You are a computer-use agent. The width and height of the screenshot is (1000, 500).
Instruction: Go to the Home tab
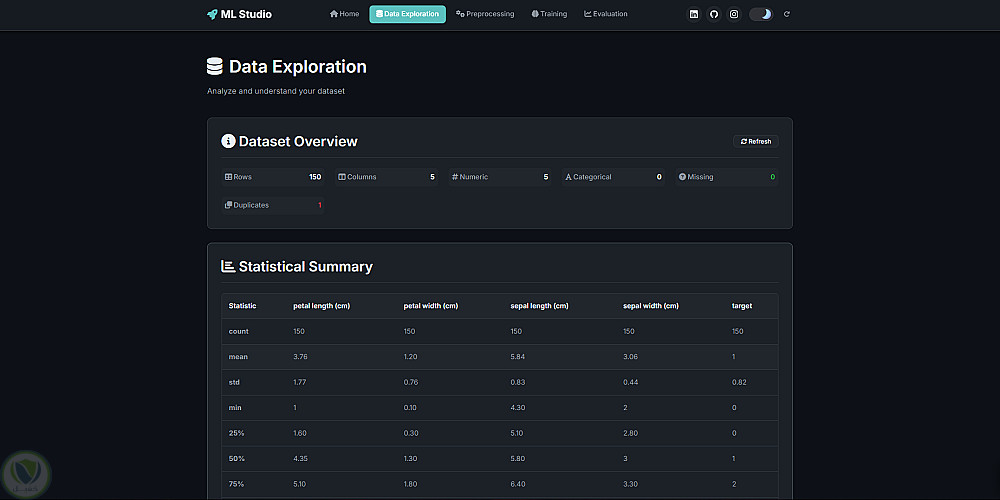click(x=344, y=14)
